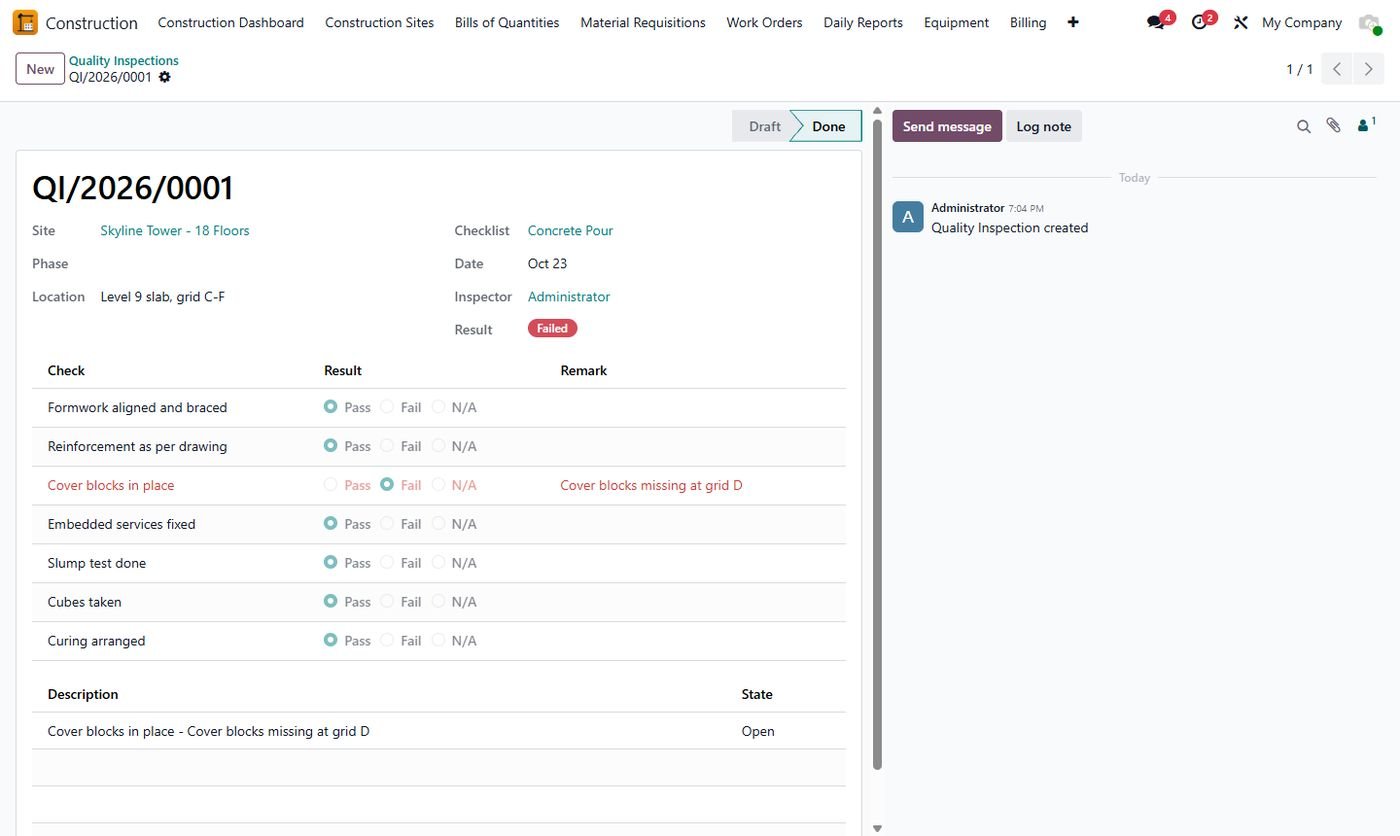Open the gear actions menu for QI/2026/0001
The height and width of the screenshot is (836, 1400).
point(165,77)
